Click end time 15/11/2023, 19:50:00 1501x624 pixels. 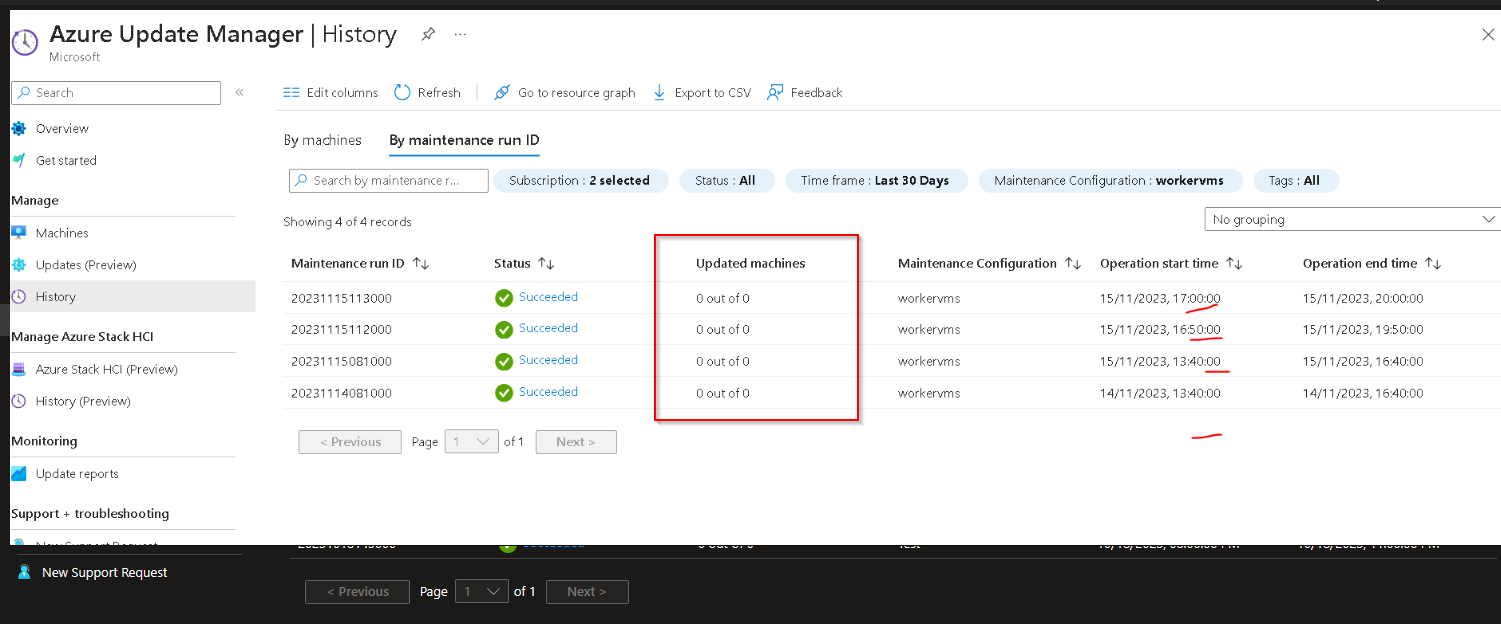1363,330
